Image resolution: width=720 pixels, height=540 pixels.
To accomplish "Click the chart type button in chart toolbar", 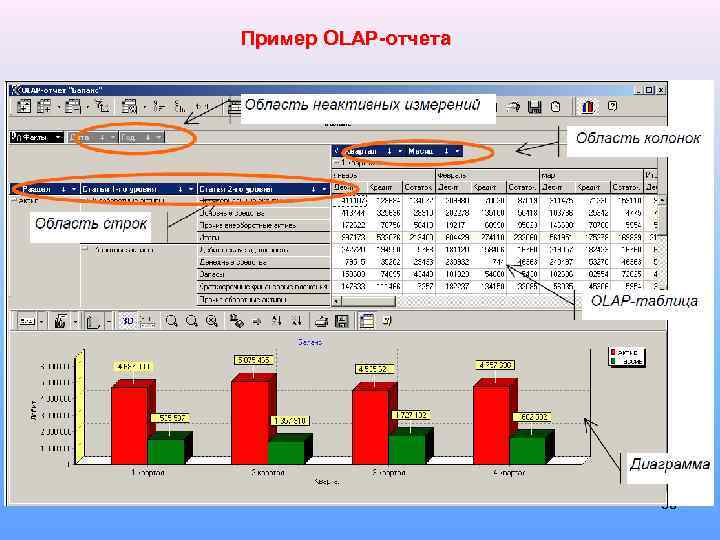I will (x=27, y=321).
